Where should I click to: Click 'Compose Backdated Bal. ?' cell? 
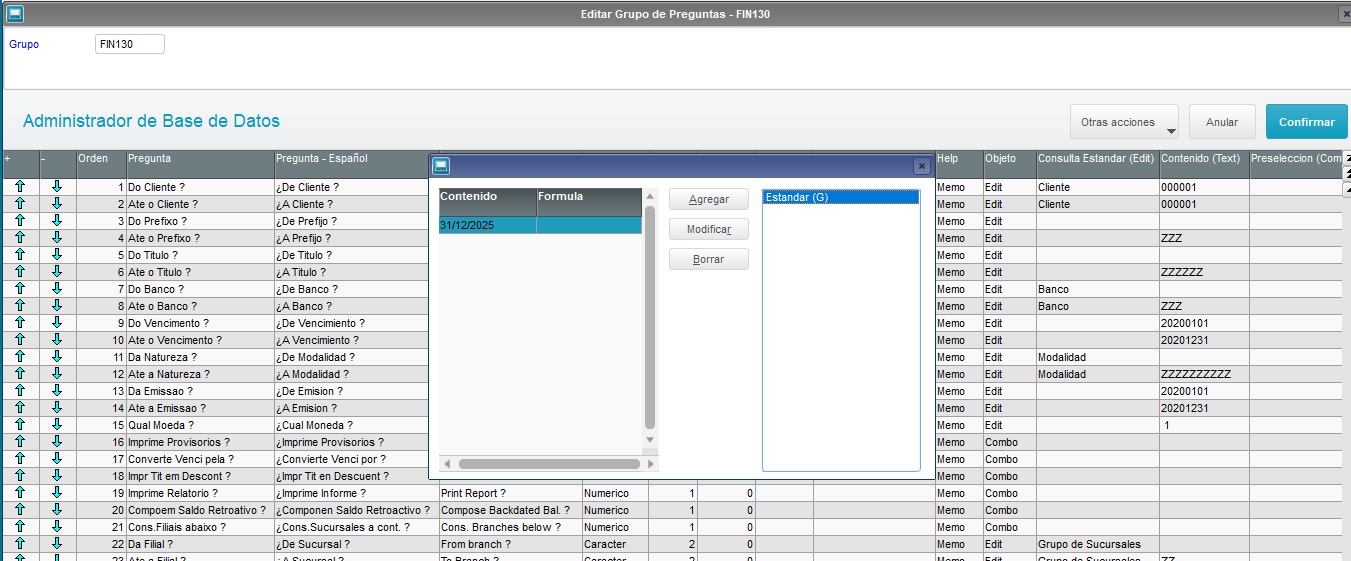click(510, 510)
